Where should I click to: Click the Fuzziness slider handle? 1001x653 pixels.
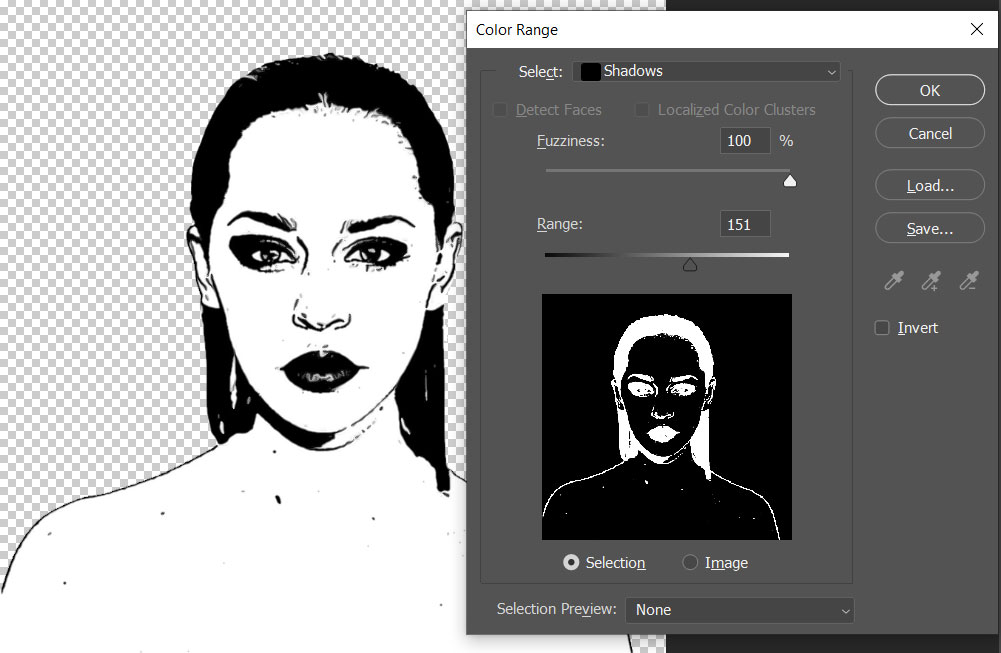(789, 181)
